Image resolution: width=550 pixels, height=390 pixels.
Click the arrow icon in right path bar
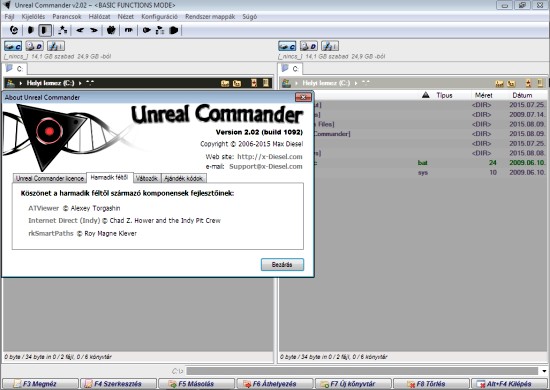click(x=528, y=83)
